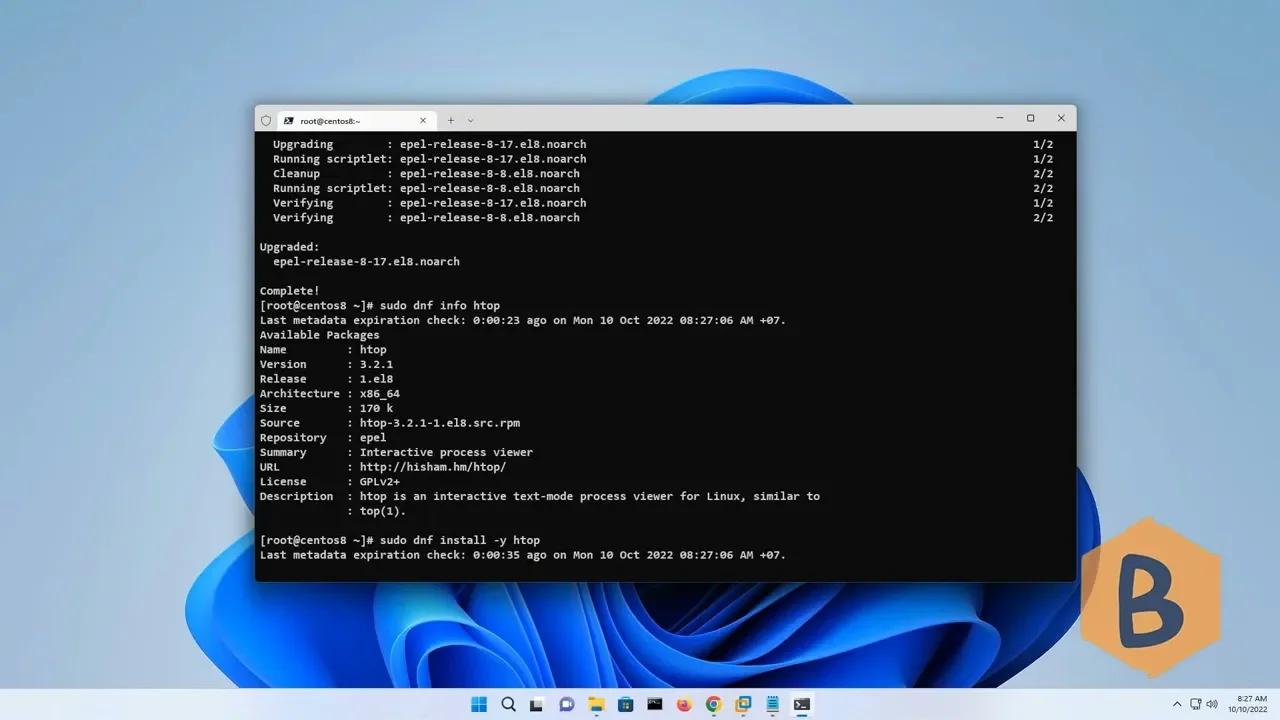This screenshot has width=1280, height=720.
Task: Launch Google Chrome from the taskbar
Action: tap(713, 704)
